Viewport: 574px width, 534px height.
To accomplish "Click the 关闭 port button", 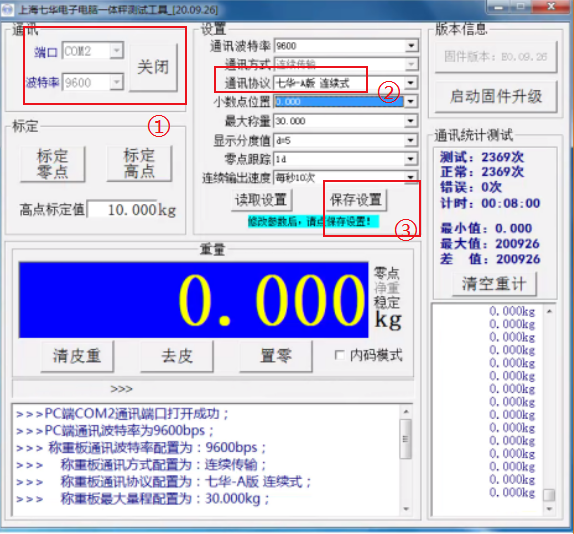I will (153, 67).
